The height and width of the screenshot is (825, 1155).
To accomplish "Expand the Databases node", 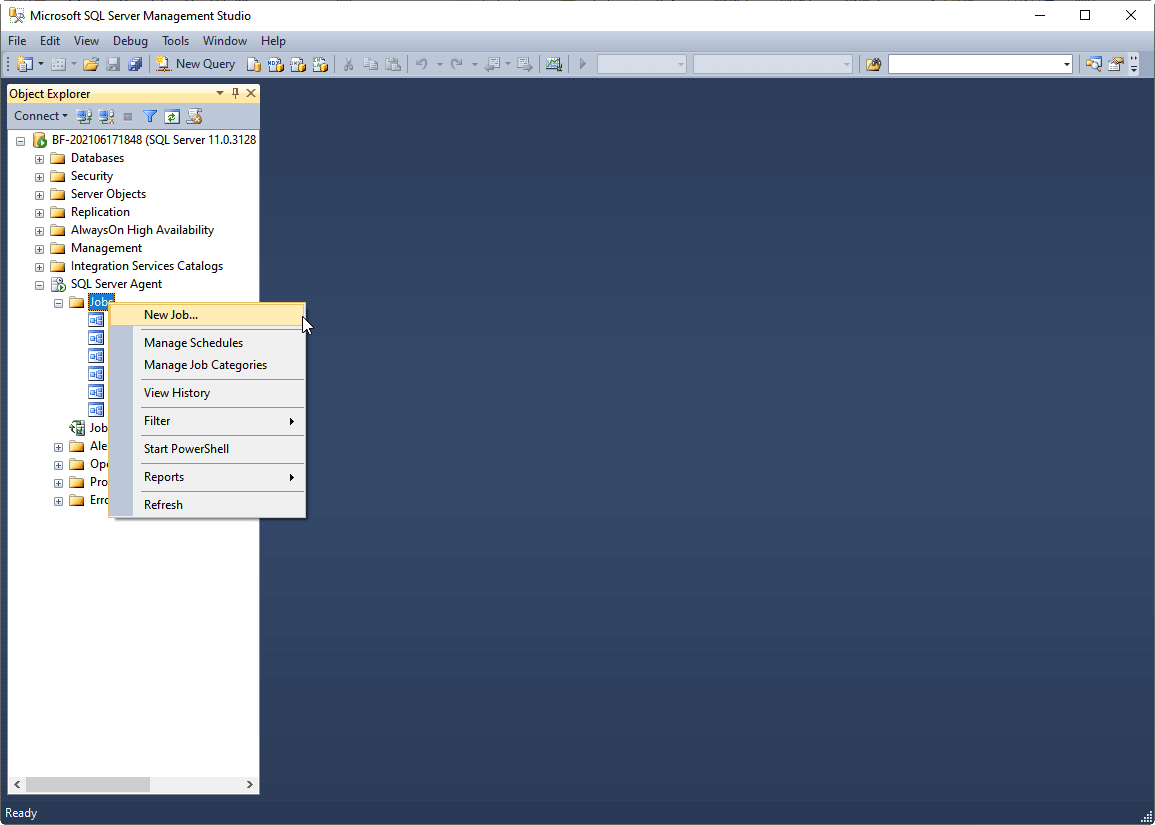I will [40, 158].
